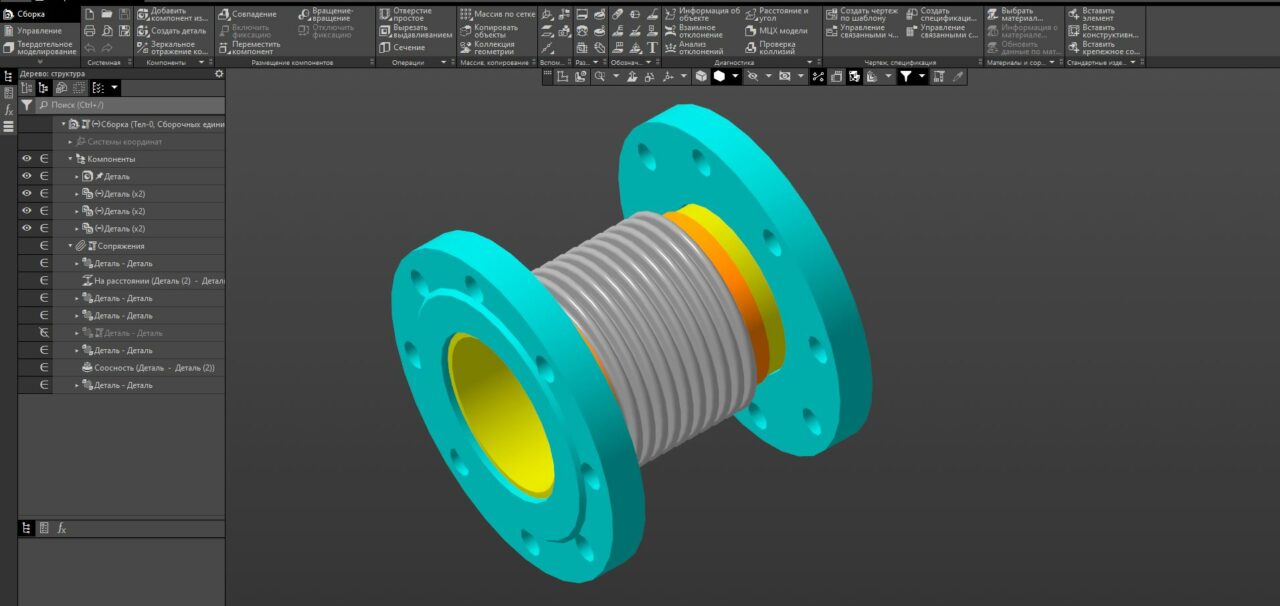
Task: Click the printer icon in Системная group
Action: pos(89,31)
